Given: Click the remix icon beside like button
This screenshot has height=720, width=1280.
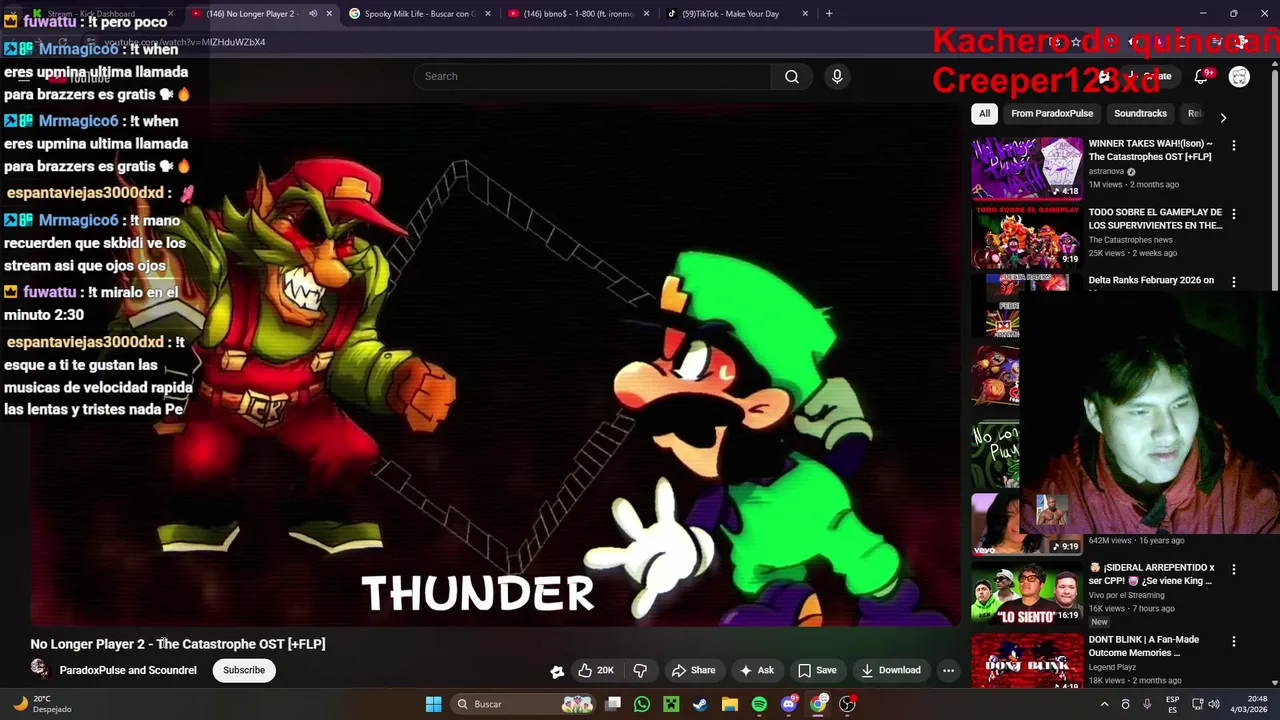Looking at the screenshot, I should click(557, 671).
